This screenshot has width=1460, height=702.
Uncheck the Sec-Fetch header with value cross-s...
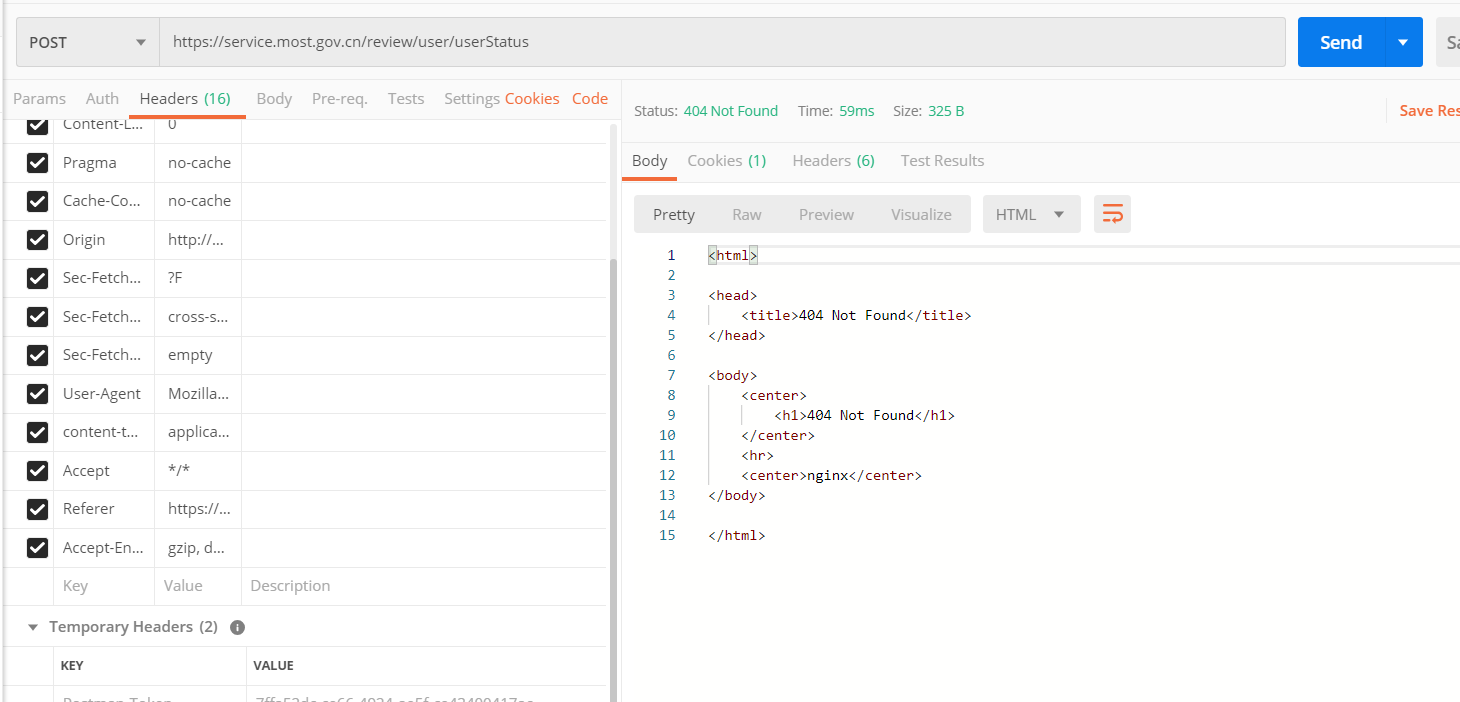click(37, 317)
